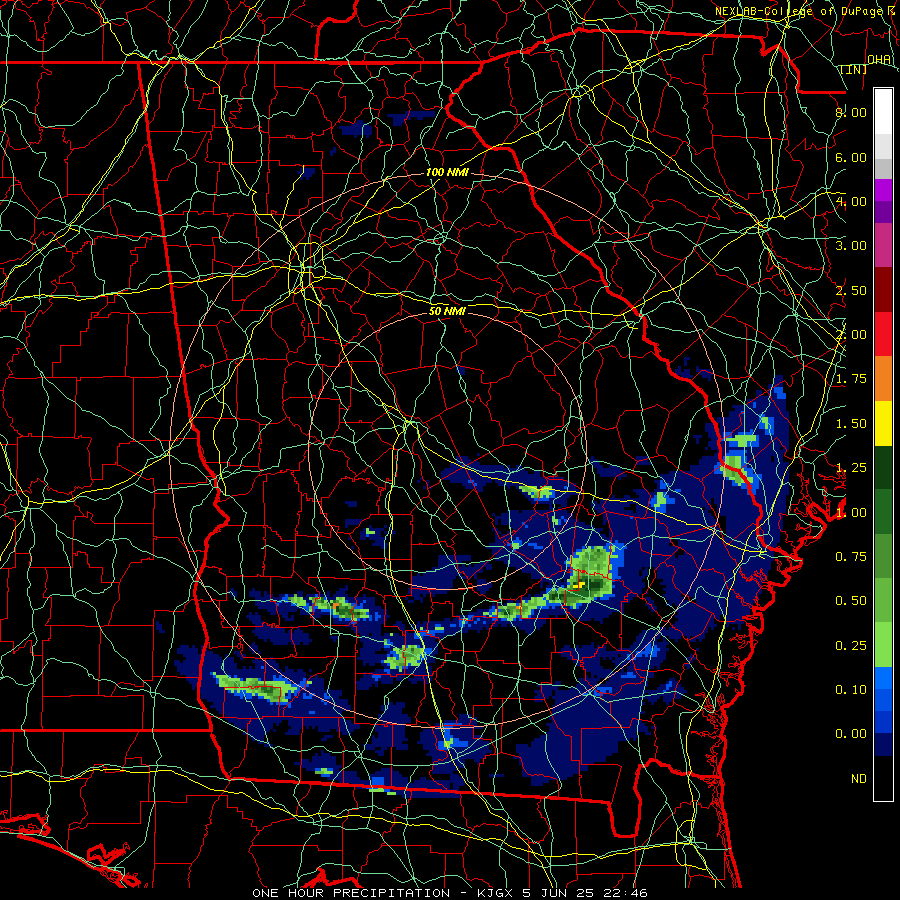Pick the orange legend swatch
Screen dimensions: 900x900
(x=883, y=378)
